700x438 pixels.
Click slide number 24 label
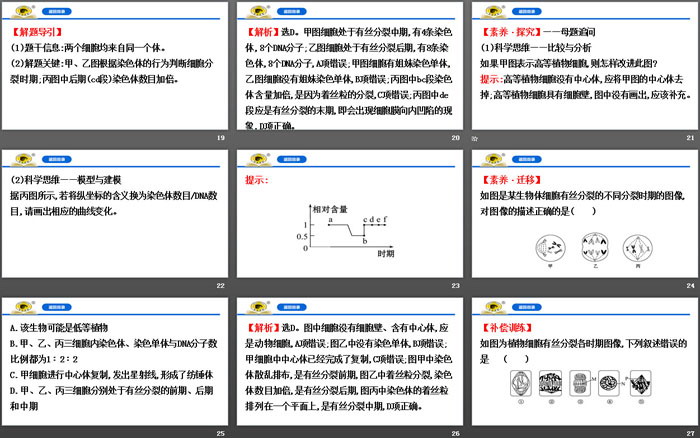tap(691, 285)
